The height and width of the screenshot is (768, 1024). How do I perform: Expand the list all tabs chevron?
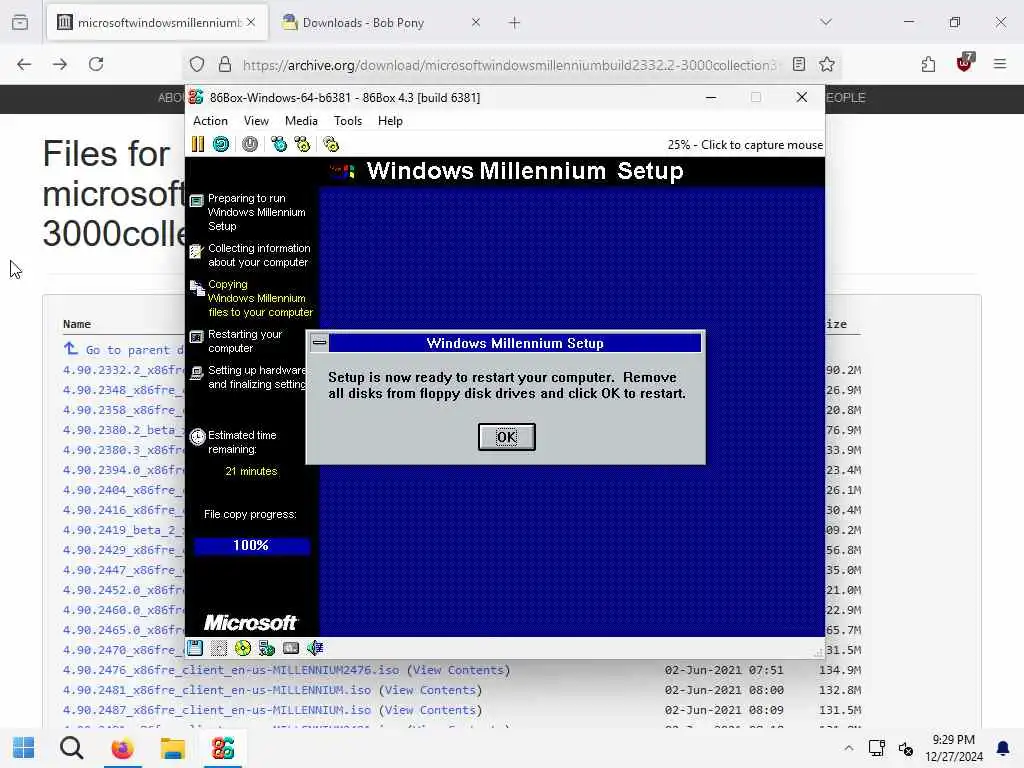(x=826, y=22)
